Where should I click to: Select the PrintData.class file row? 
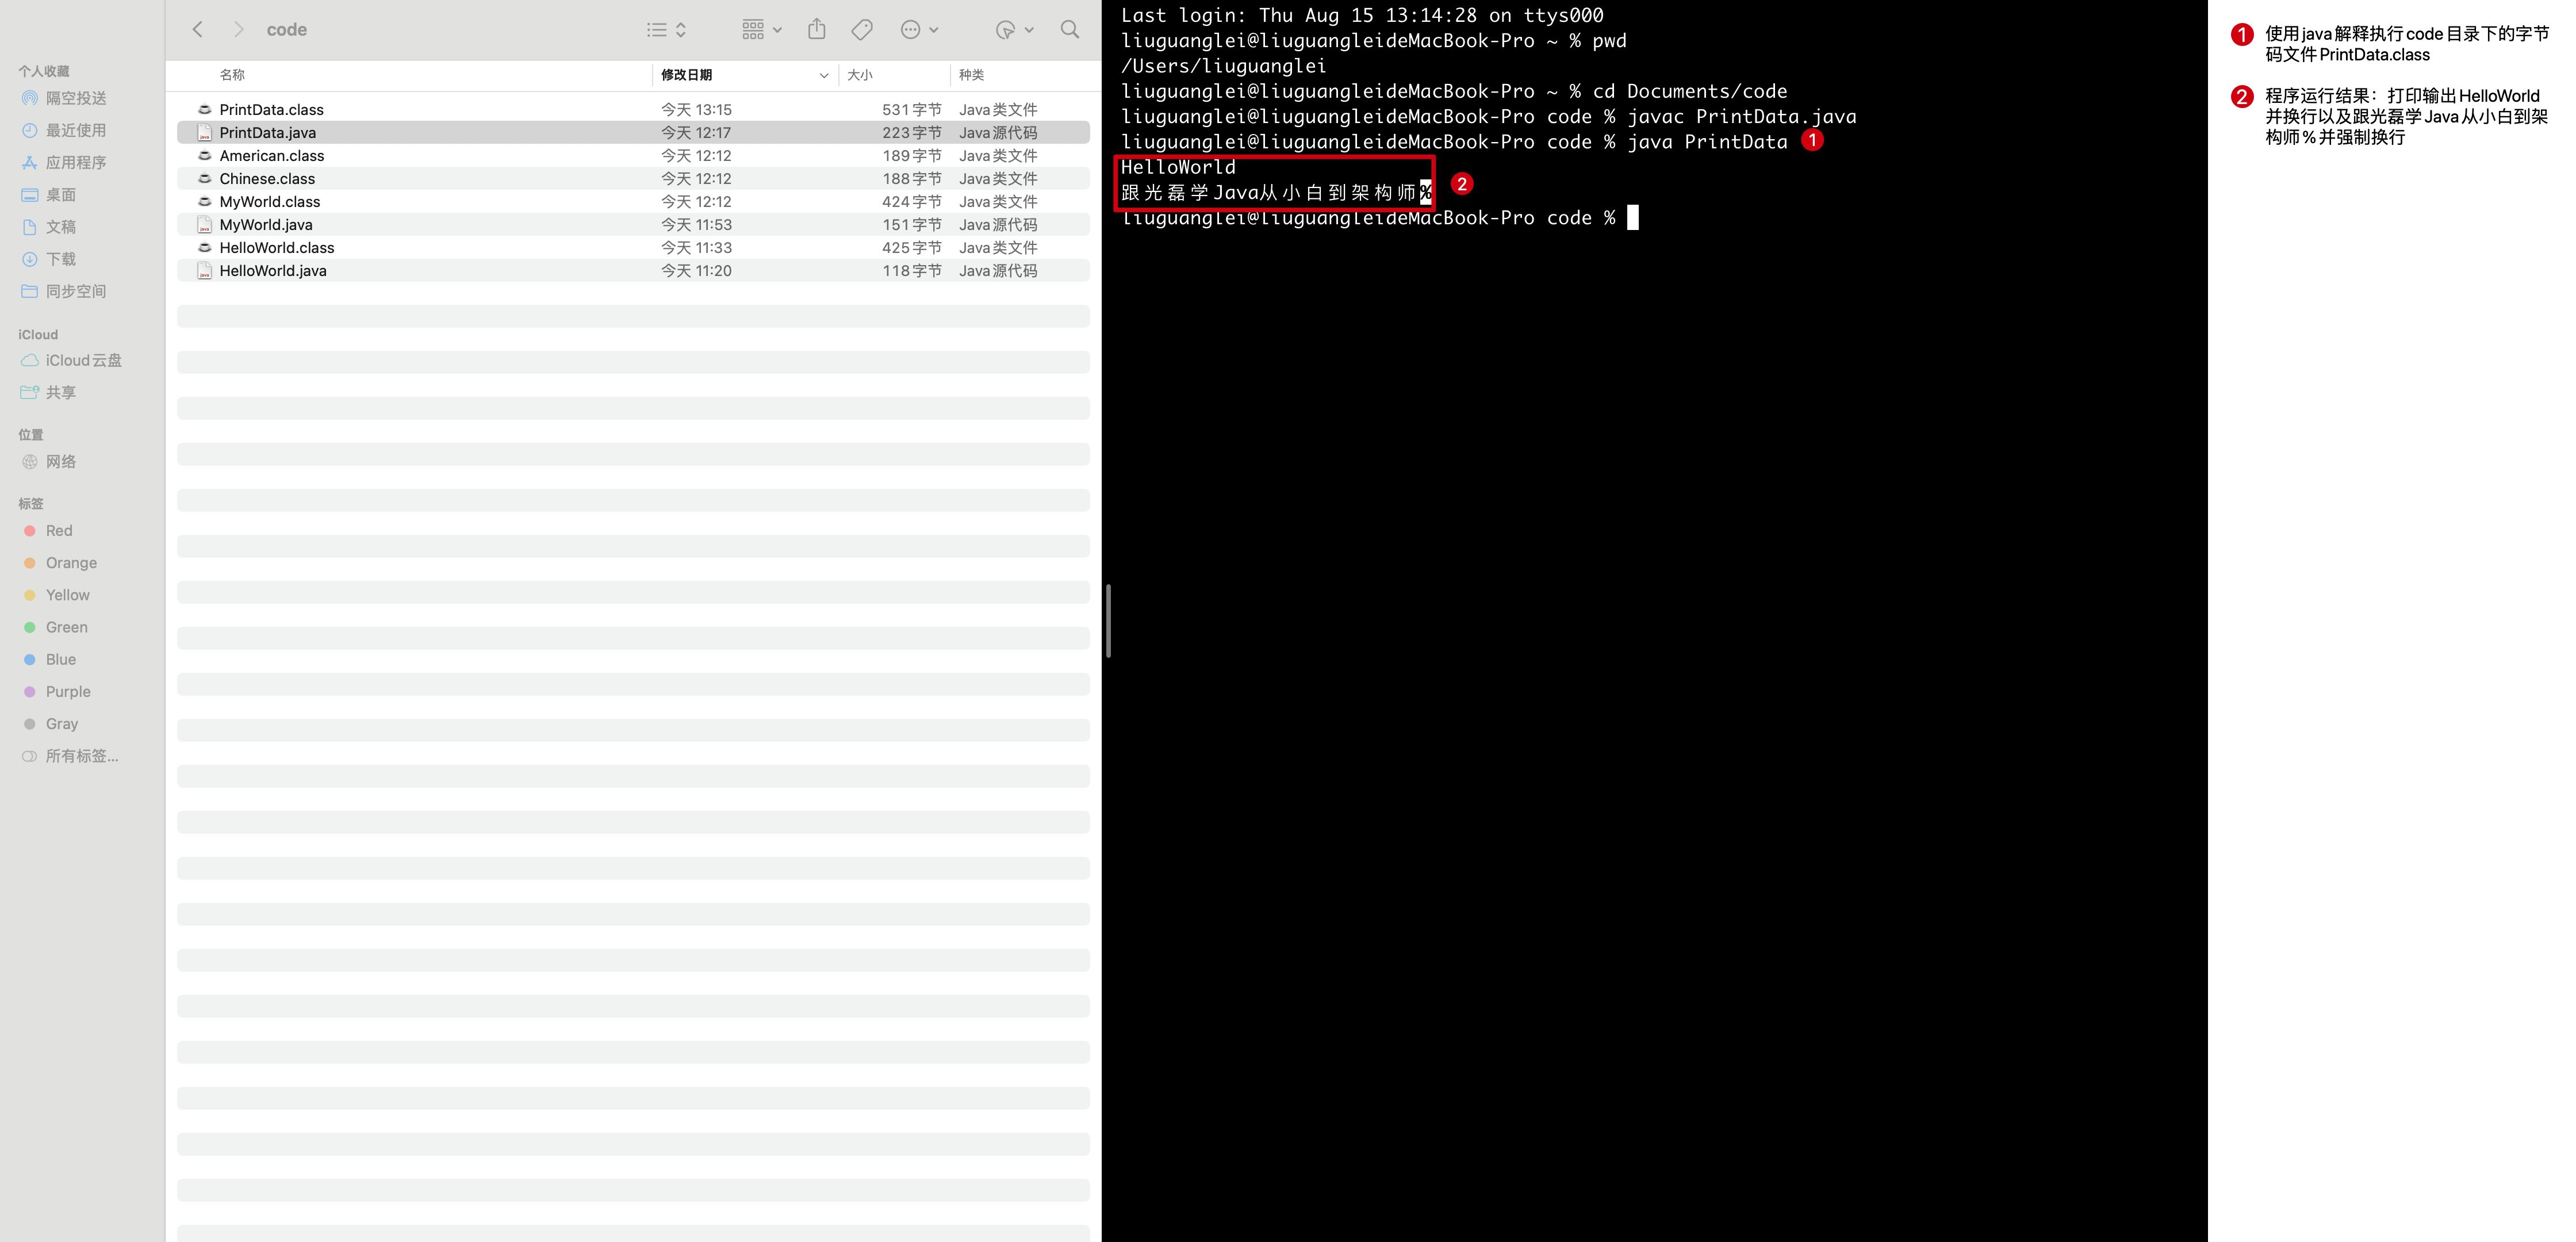coord(271,110)
